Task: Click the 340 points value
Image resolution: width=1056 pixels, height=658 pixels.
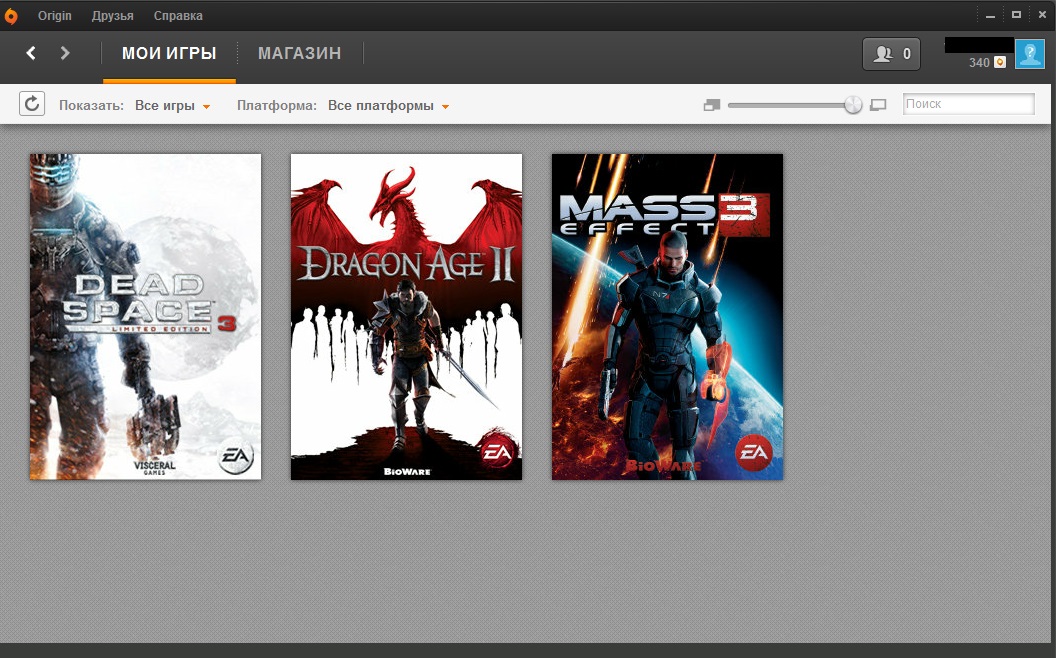Action: click(x=979, y=63)
